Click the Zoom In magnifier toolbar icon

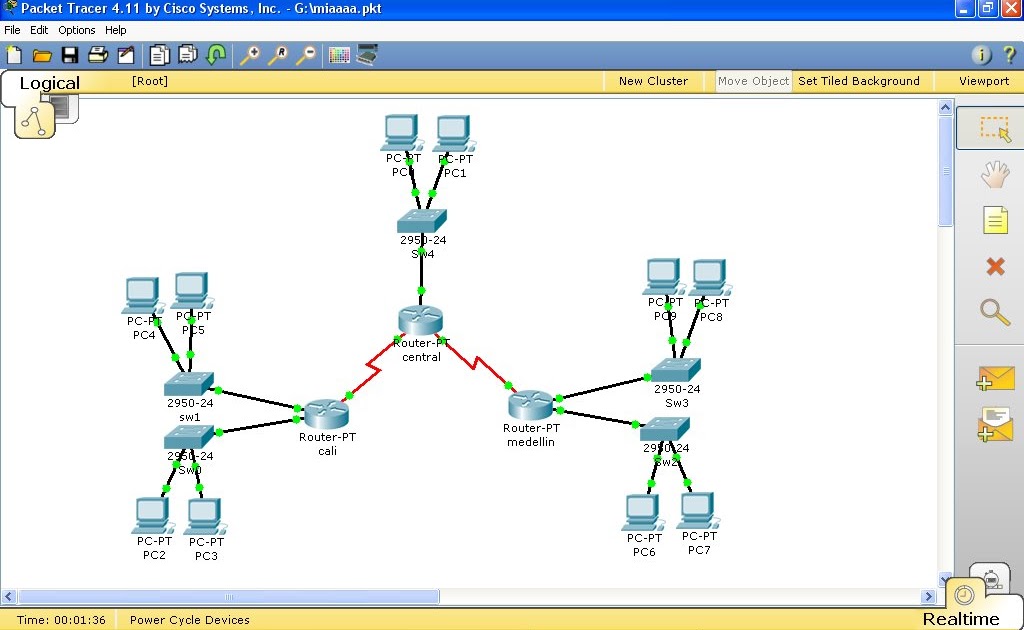[x=250, y=55]
